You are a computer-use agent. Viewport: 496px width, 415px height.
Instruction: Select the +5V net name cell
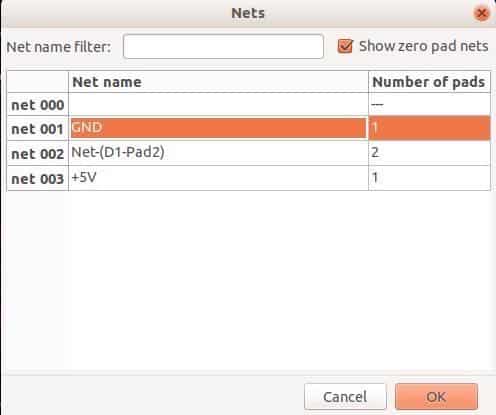point(218,178)
